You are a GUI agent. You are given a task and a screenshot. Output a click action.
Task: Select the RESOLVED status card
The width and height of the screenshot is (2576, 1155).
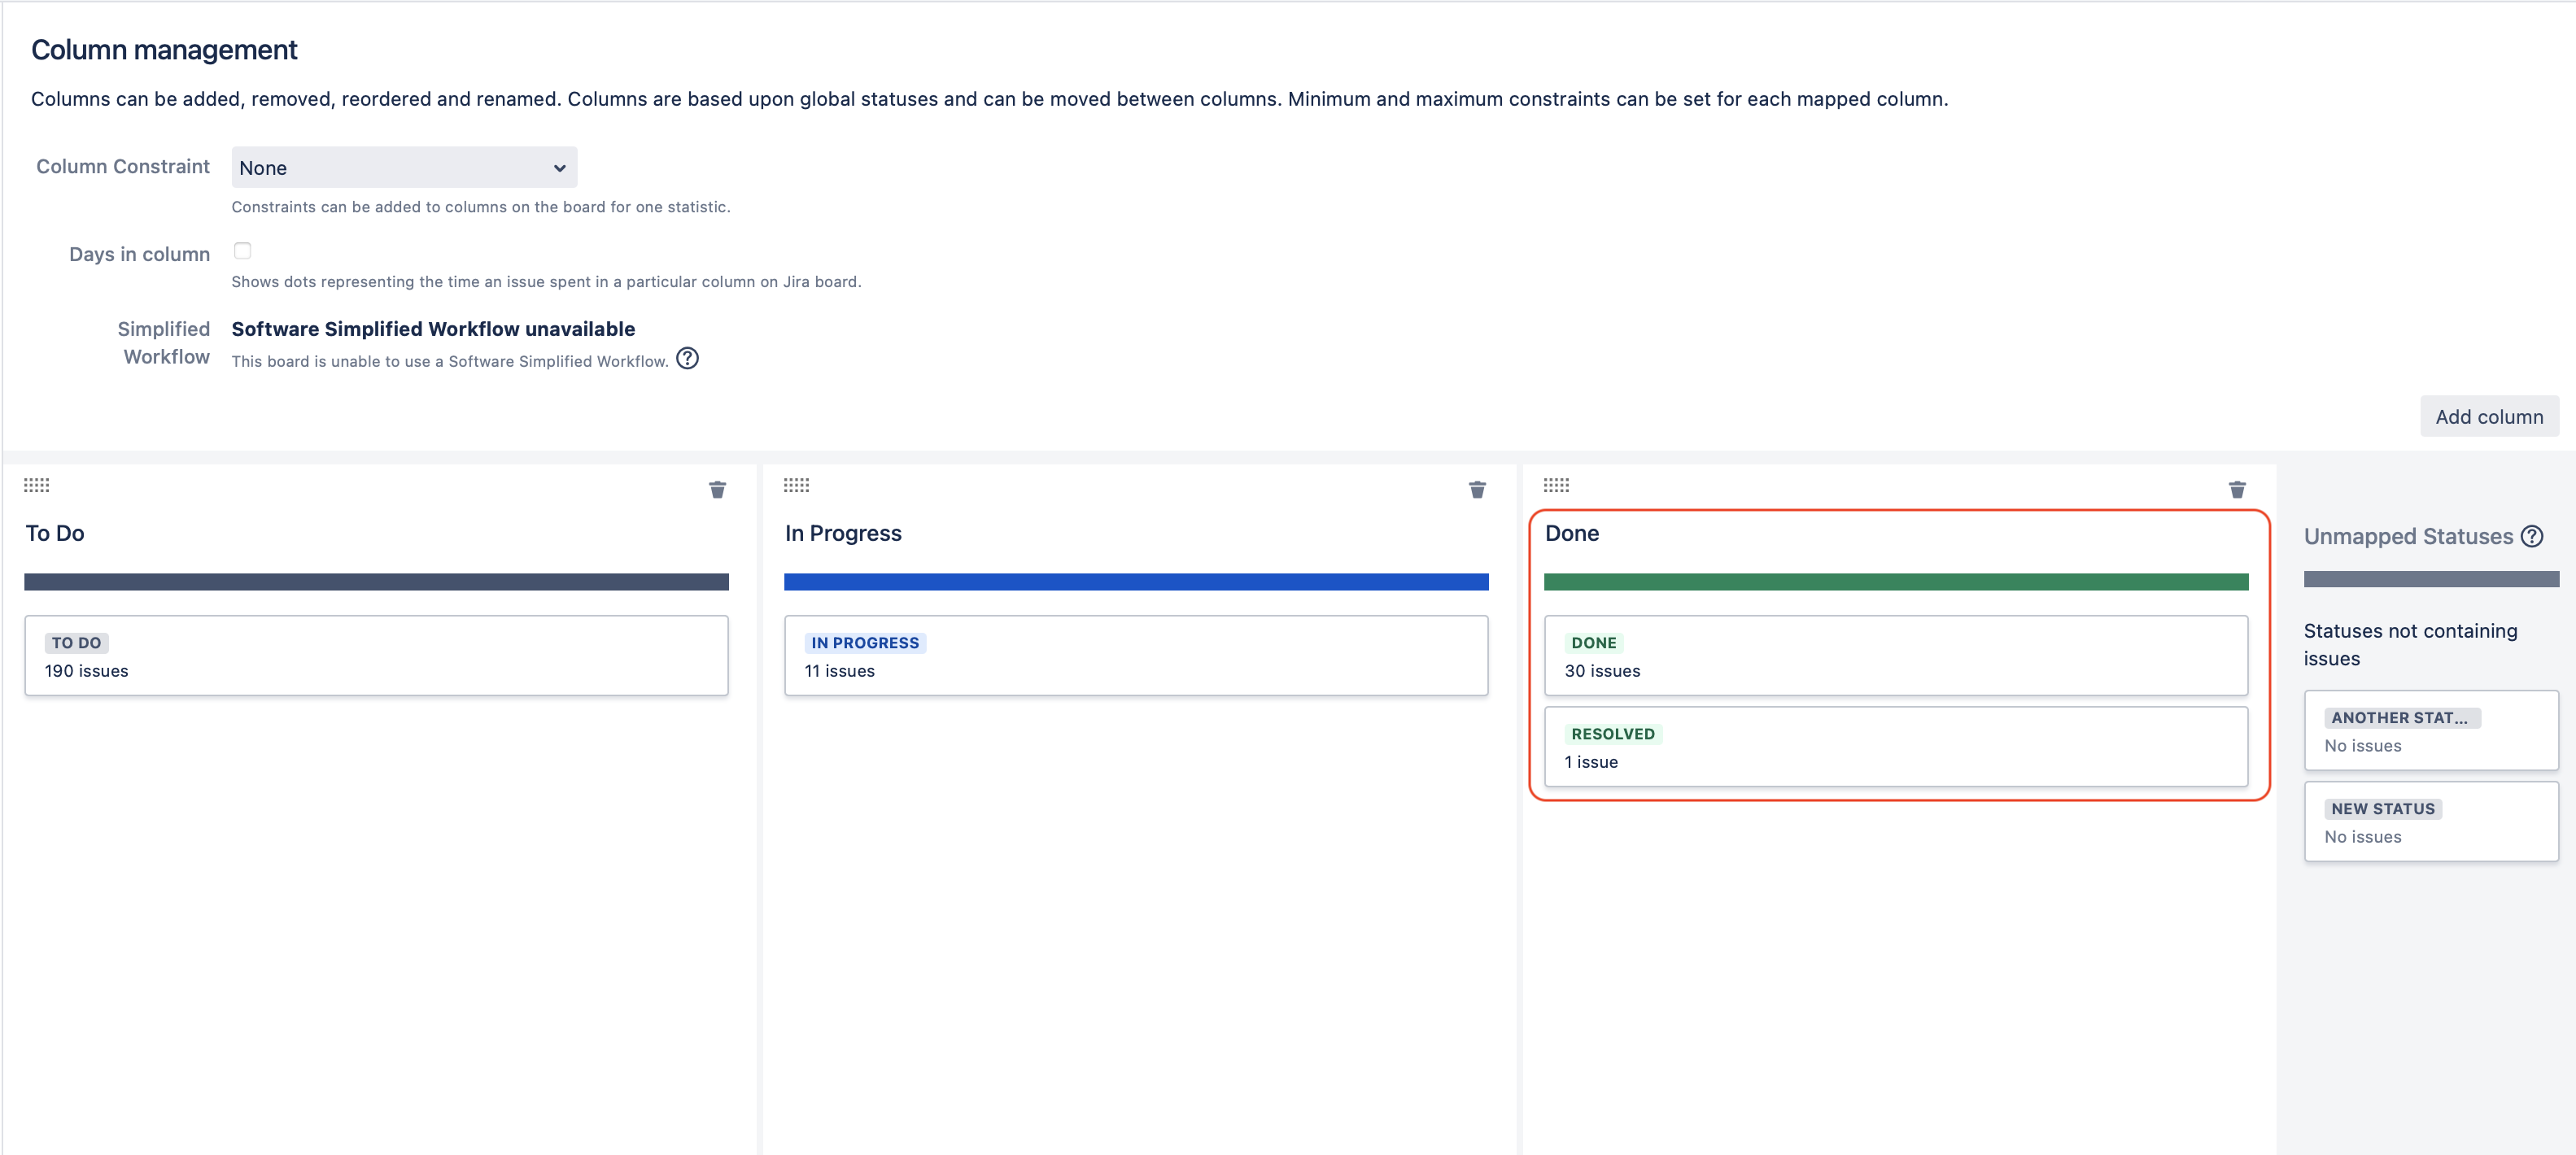click(x=1895, y=747)
